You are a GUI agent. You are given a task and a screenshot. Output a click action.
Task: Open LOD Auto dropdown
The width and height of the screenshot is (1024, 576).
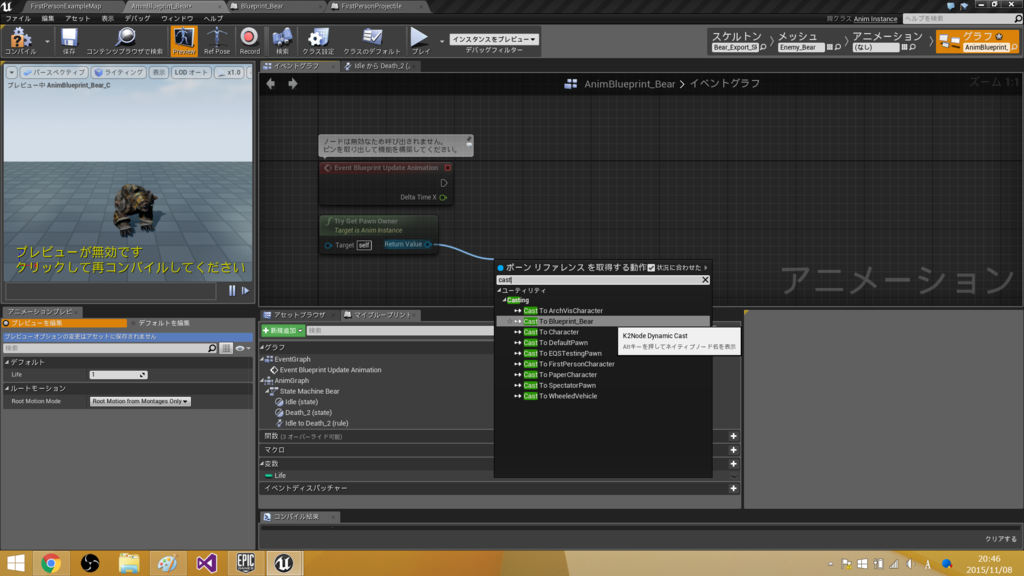[191, 72]
